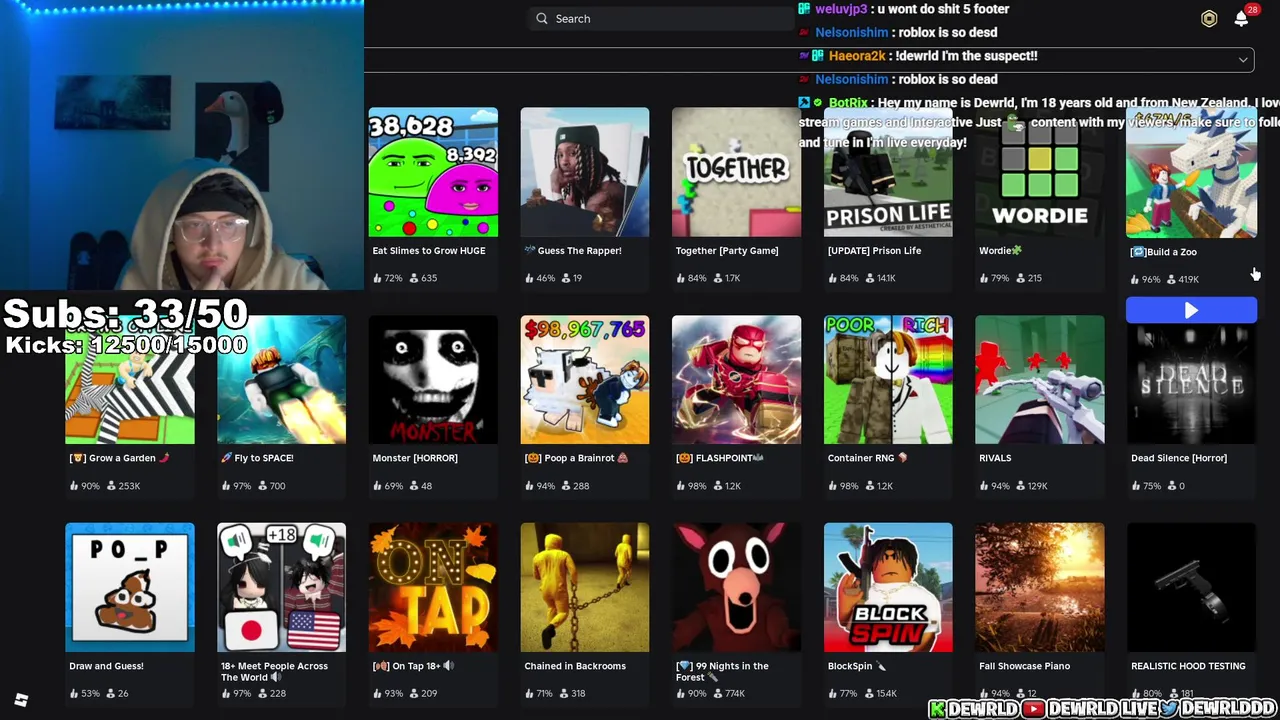Open the Robux hexagon icon
1280x720 pixels.
(x=1209, y=18)
